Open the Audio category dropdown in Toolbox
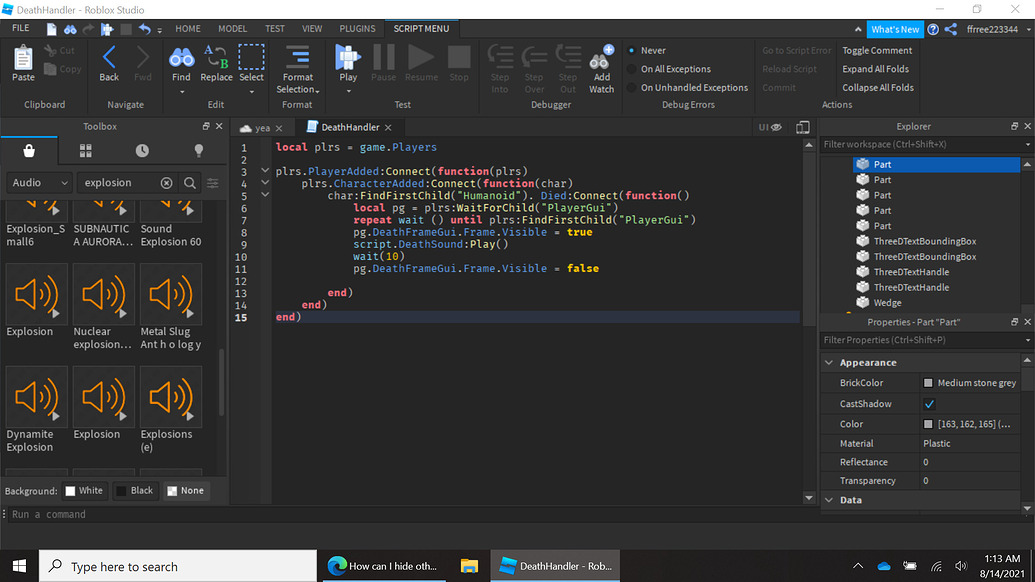 (40, 182)
